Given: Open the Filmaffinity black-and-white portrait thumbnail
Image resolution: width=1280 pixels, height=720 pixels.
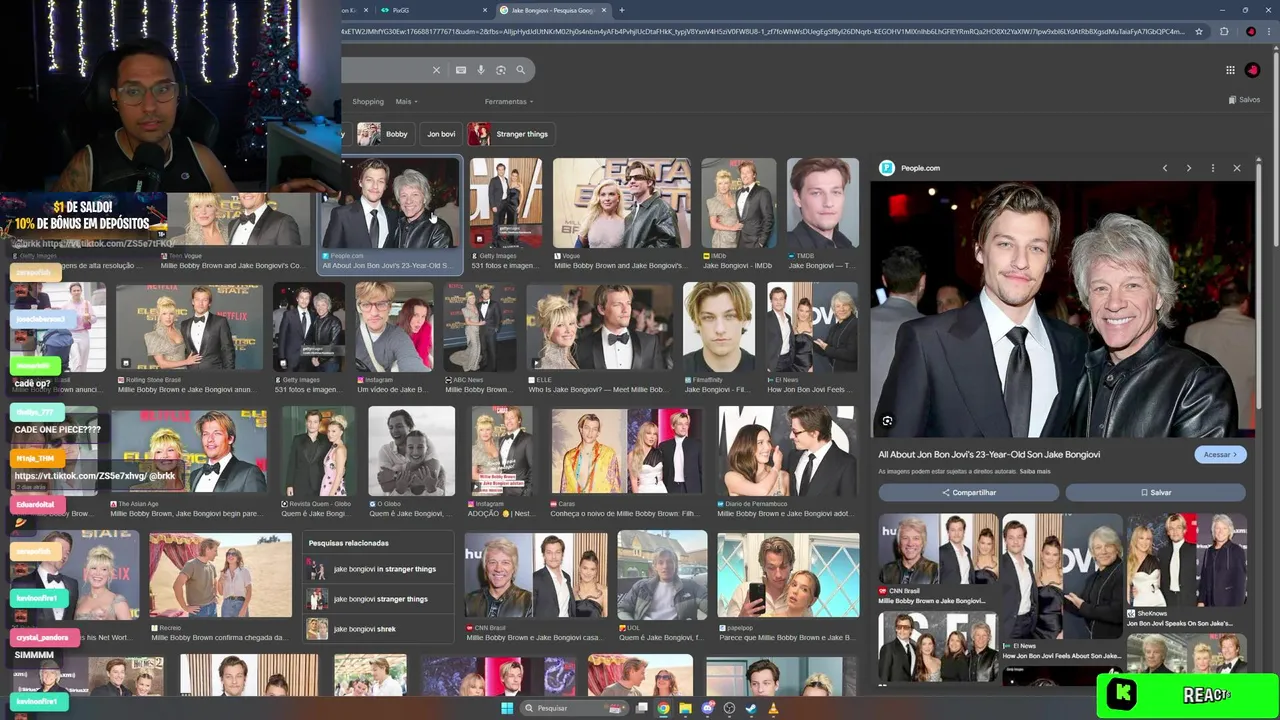Looking at the screenshot, I should click(x=719, y=327).
